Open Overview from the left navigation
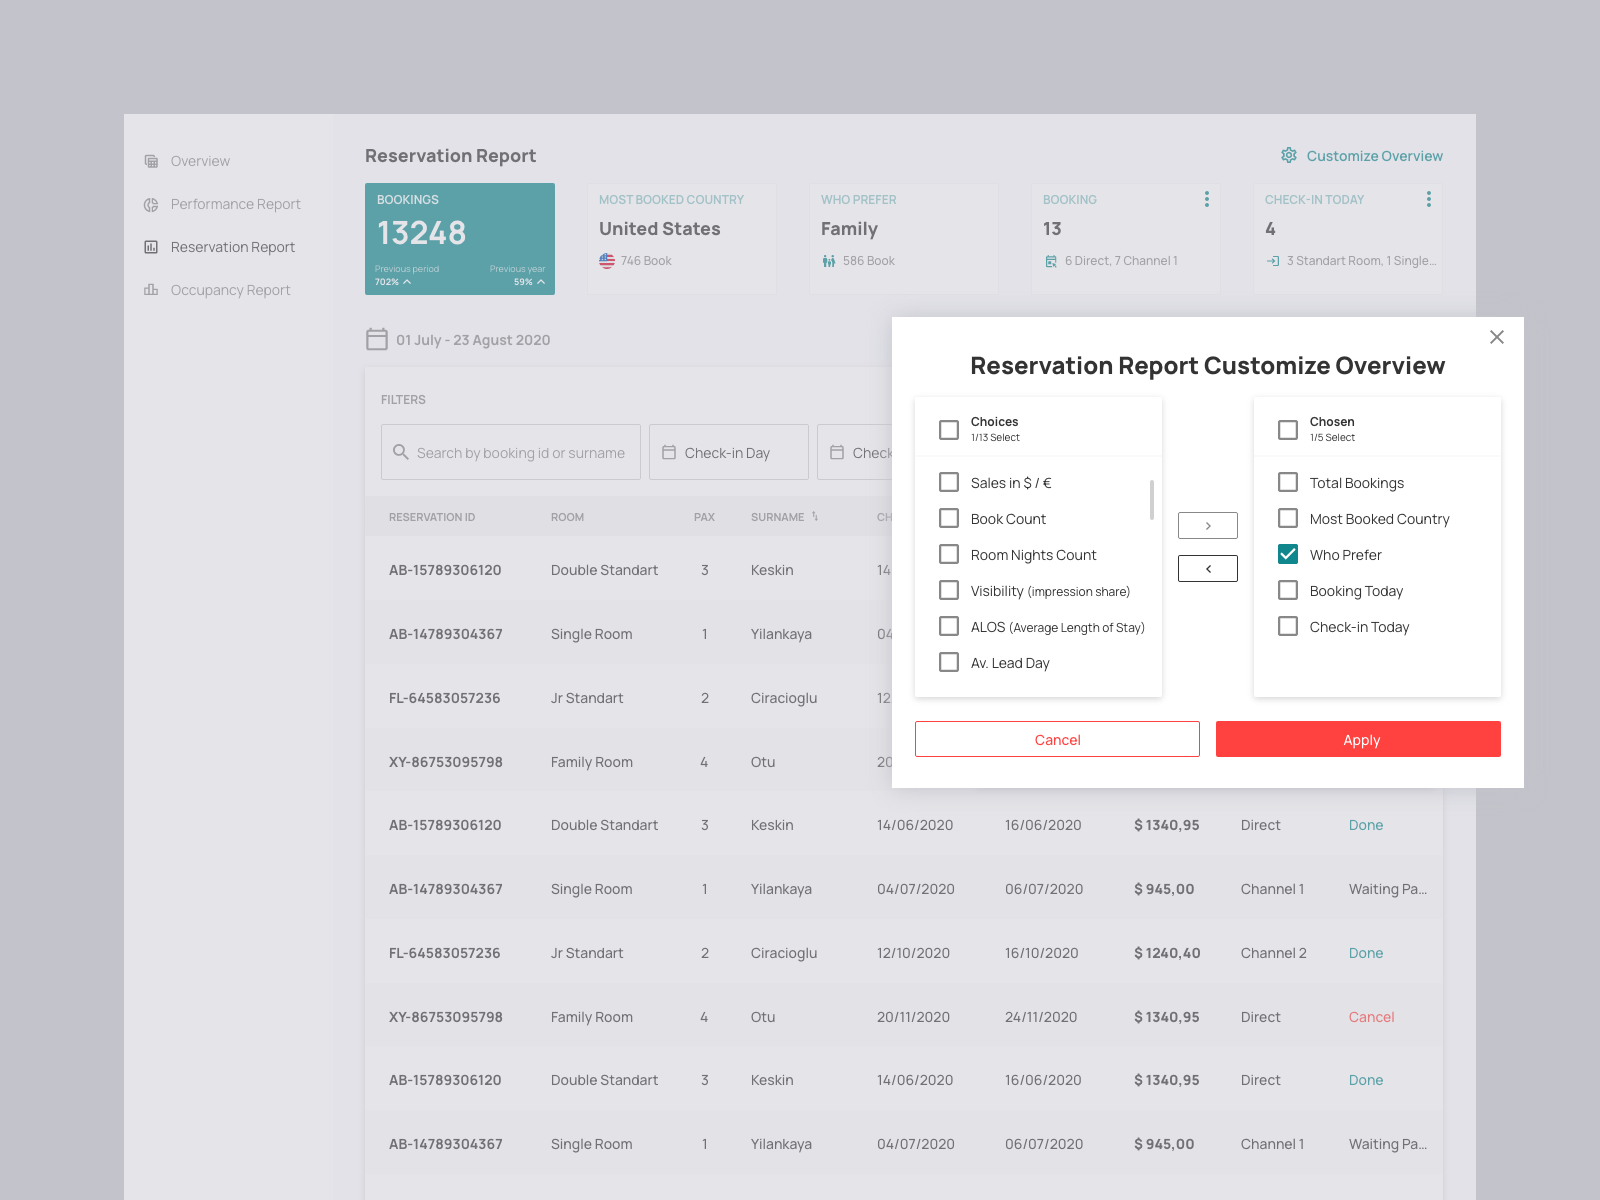Viewport: 1600px width, 1200px height. coord(200,160)
